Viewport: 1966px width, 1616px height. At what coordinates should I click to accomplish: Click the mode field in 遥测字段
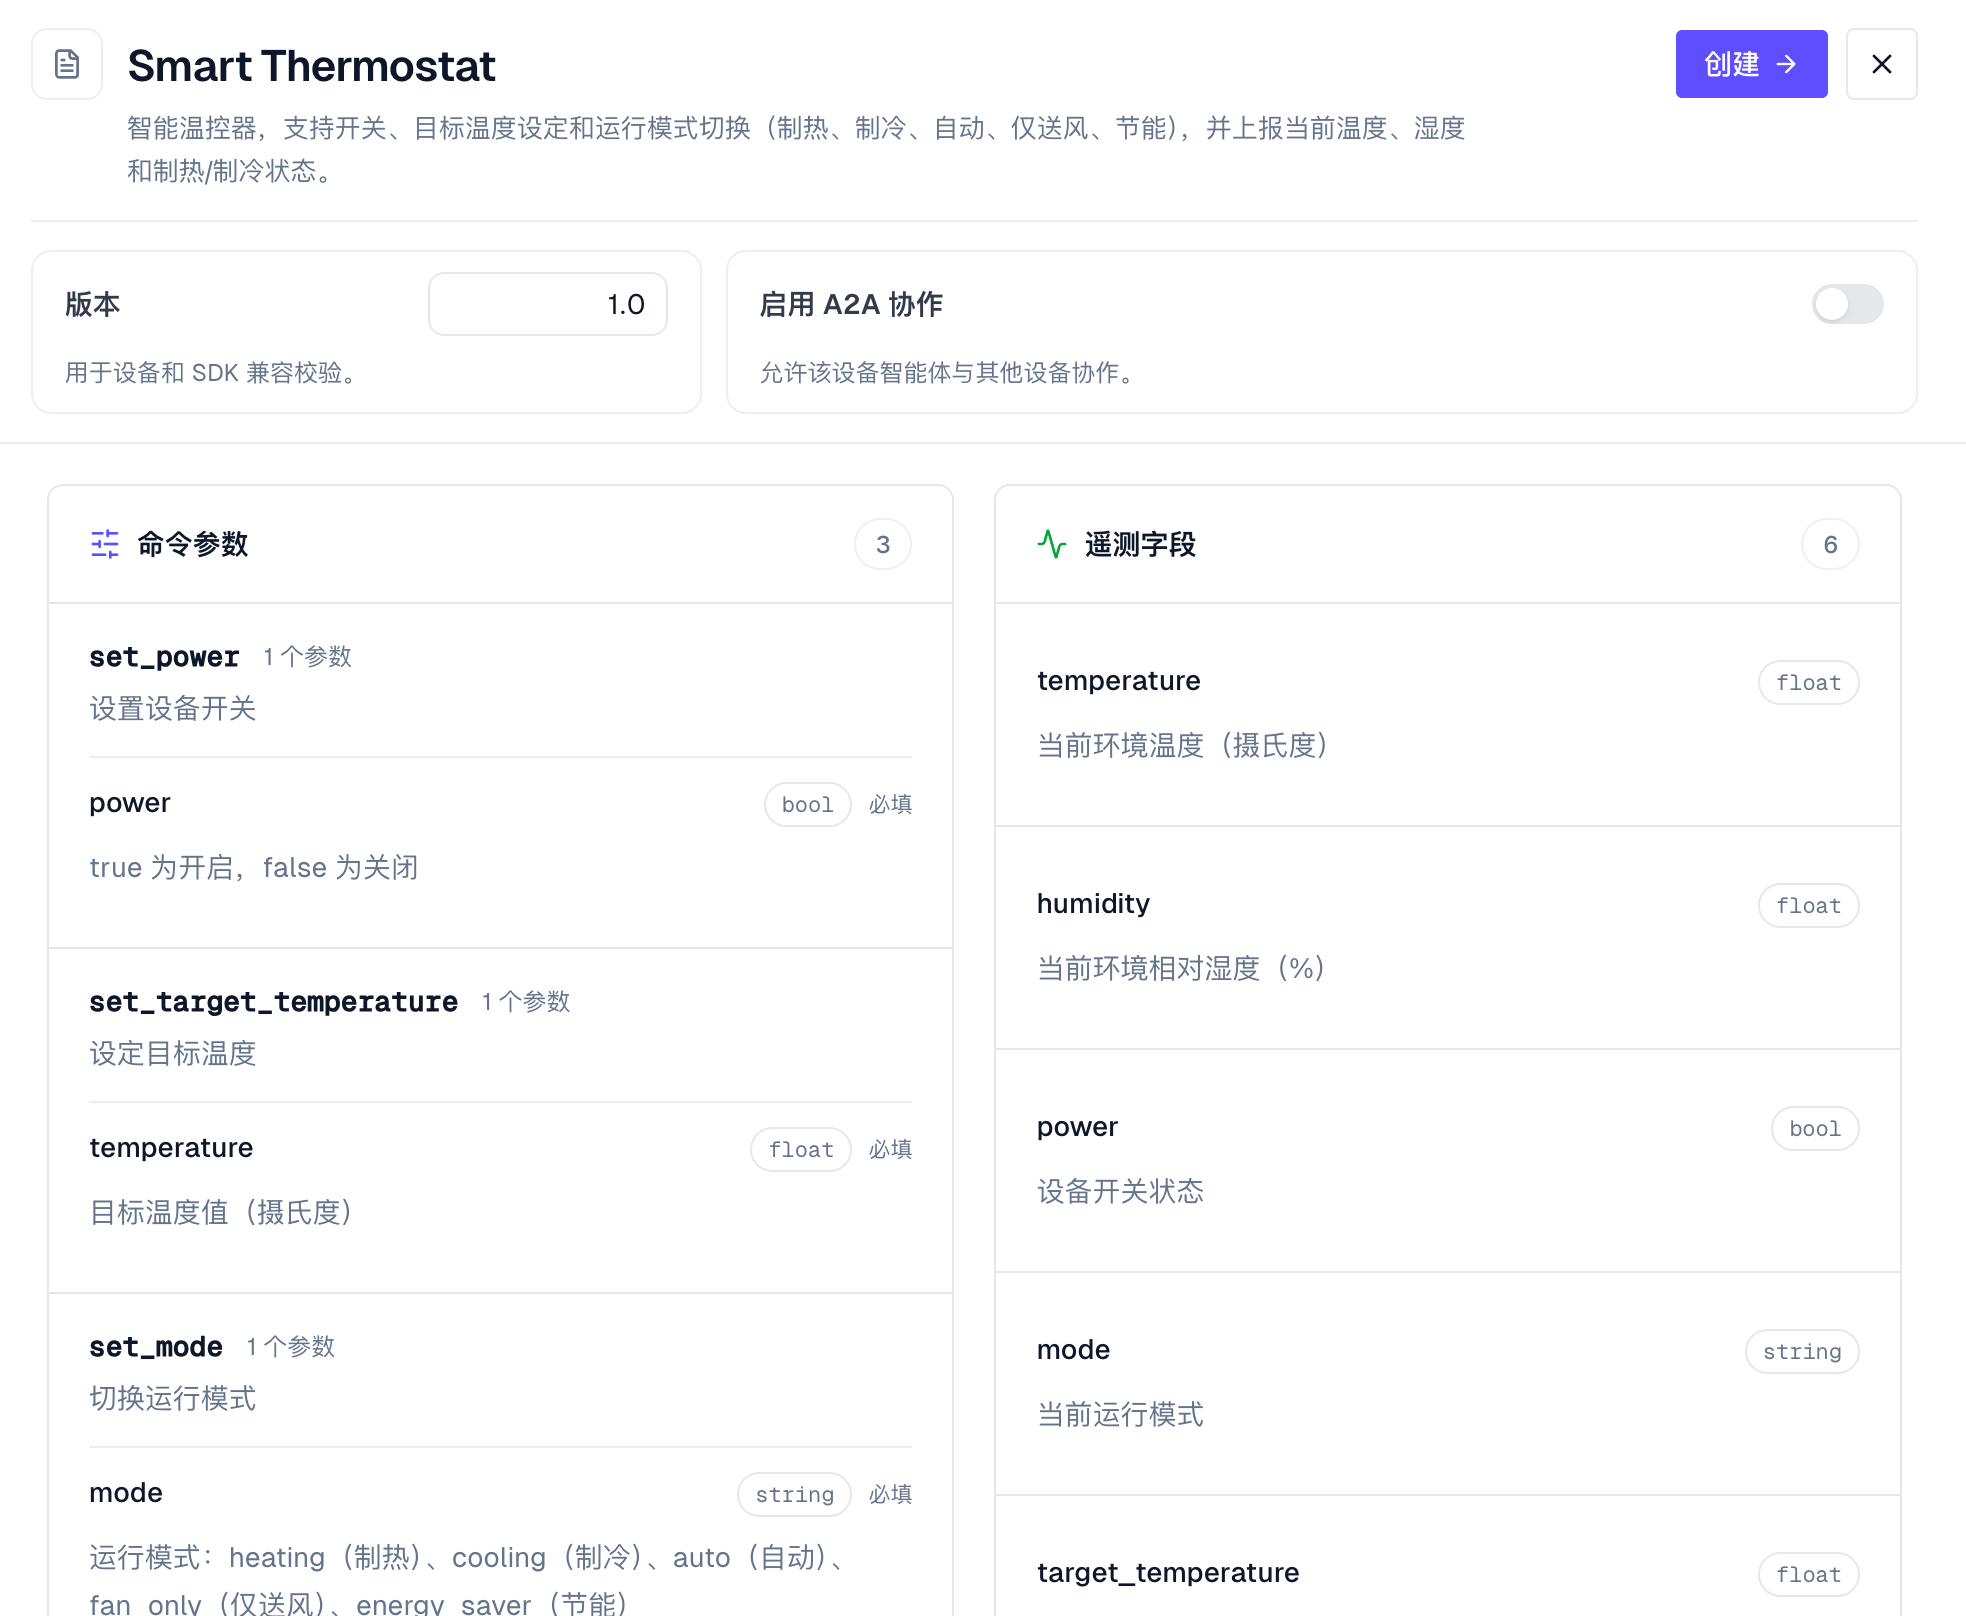click(1073, 1350)
